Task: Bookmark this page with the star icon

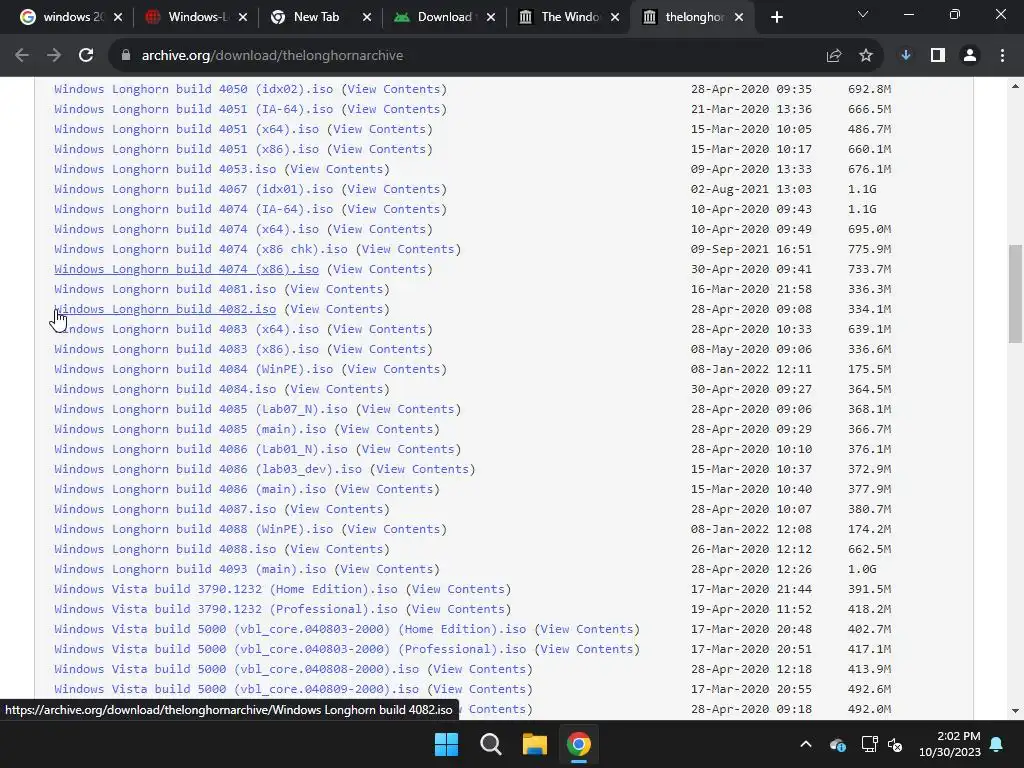Action: pos(866,56)
